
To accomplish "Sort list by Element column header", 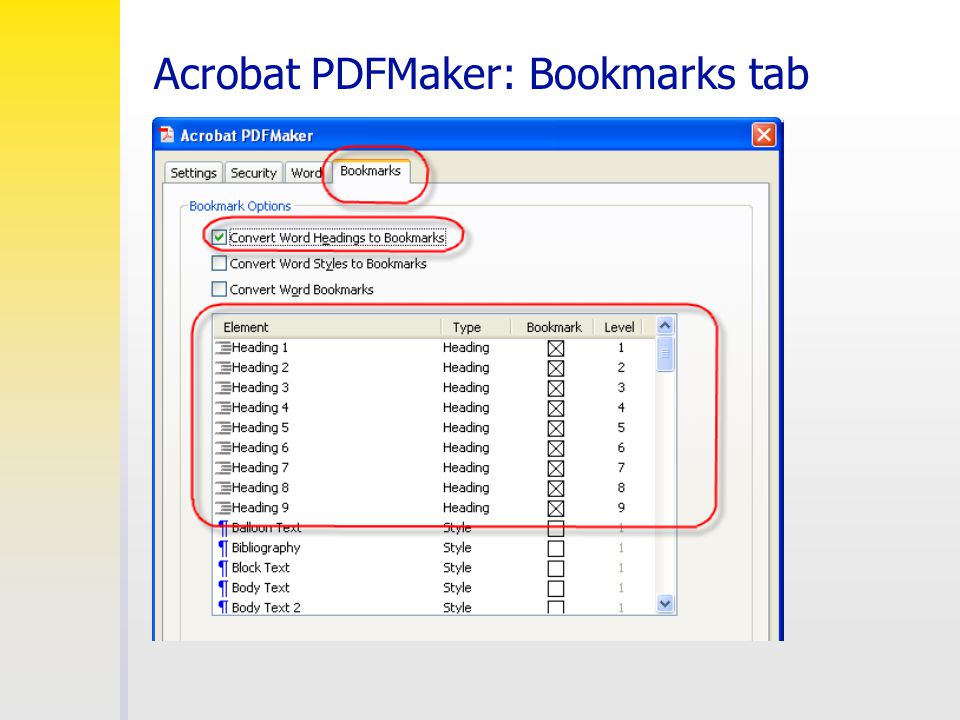I will (x=327, y=327).
